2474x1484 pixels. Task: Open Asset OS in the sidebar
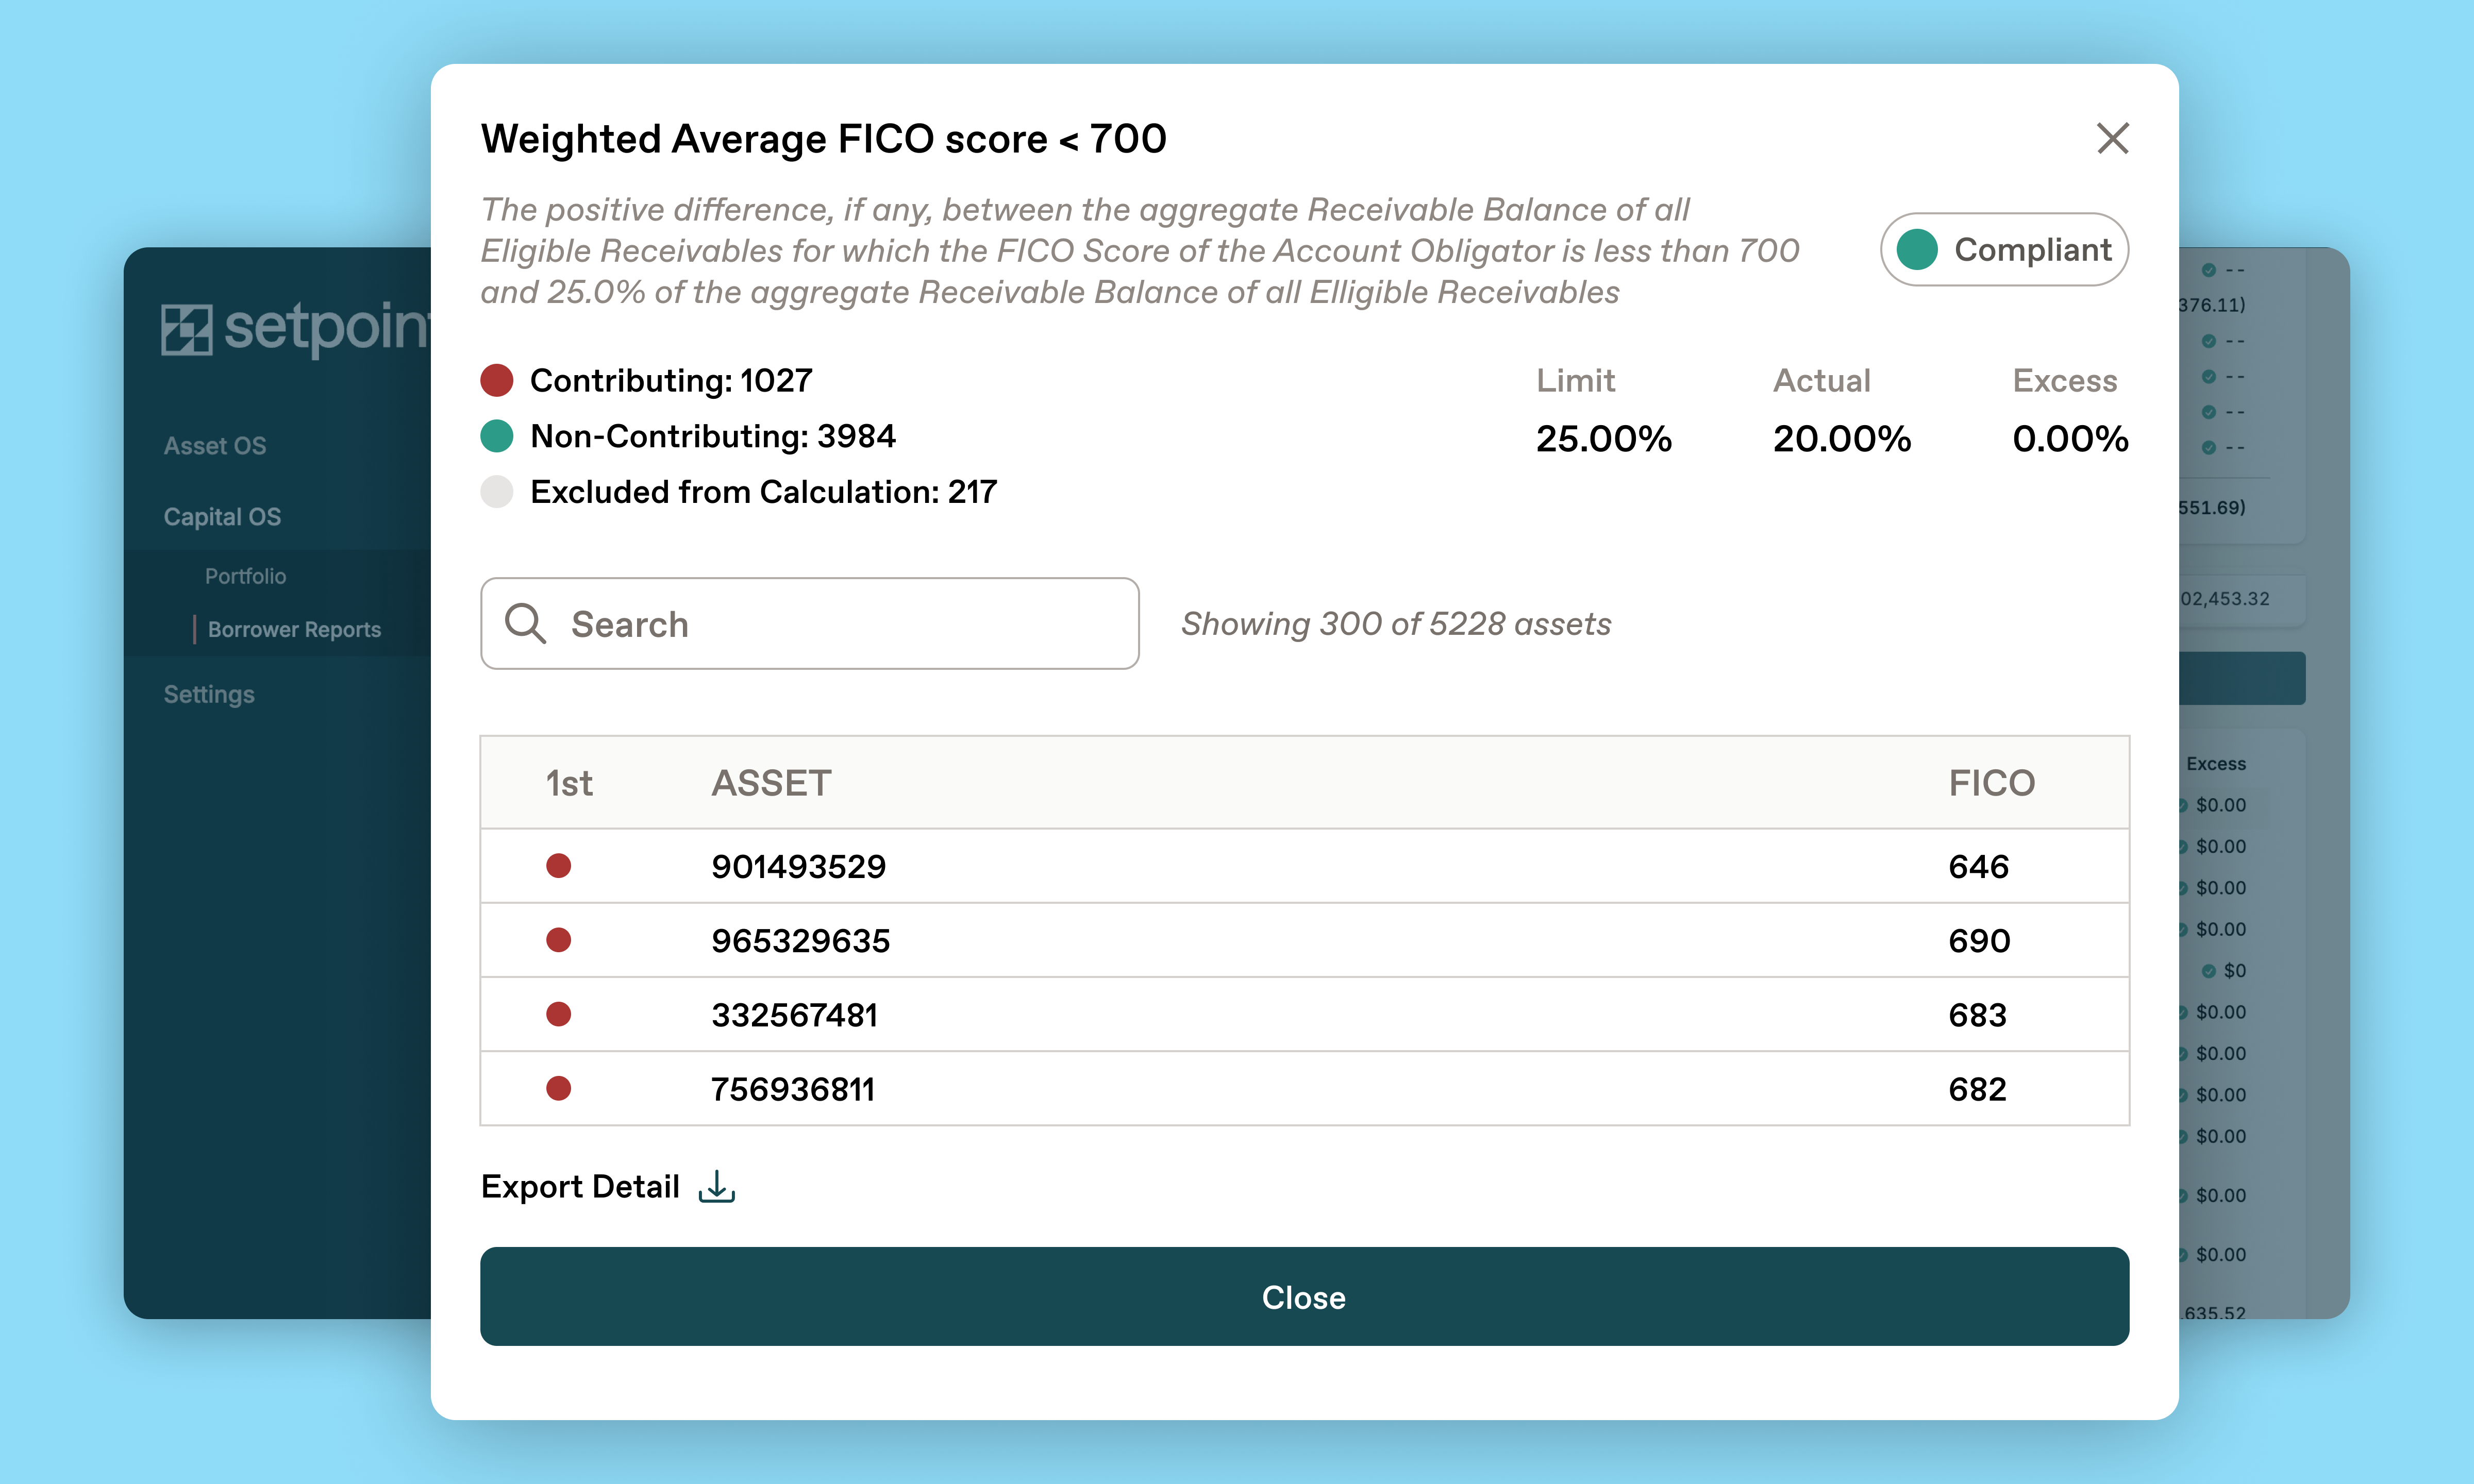click(x=215, y=446)
